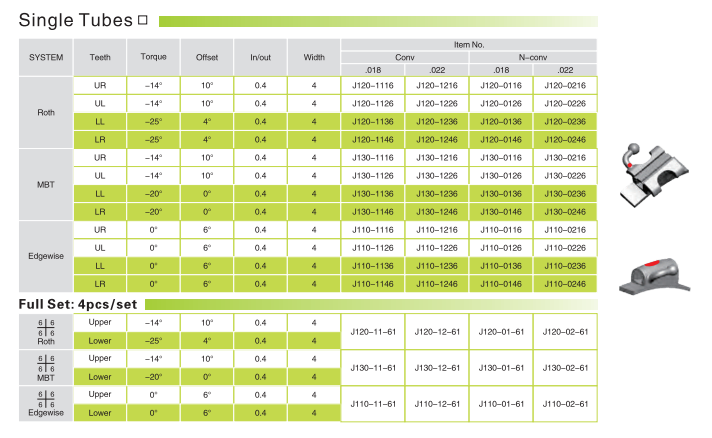712x438 pixels.
Task: Select item J120-1116
Action: 373,85
